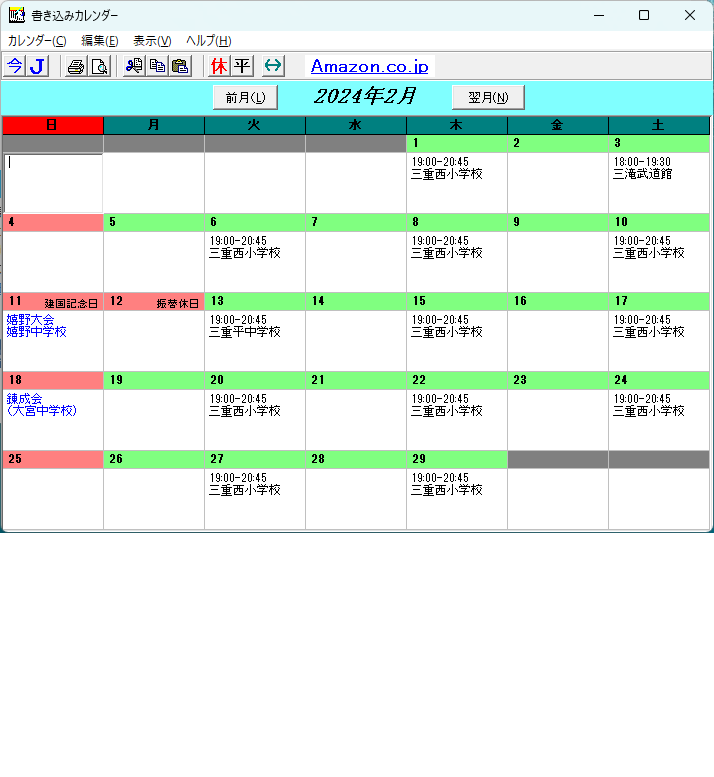Click the printer icon to print
This screenshot has width=714, height=777.
click(x=75, y=66)
